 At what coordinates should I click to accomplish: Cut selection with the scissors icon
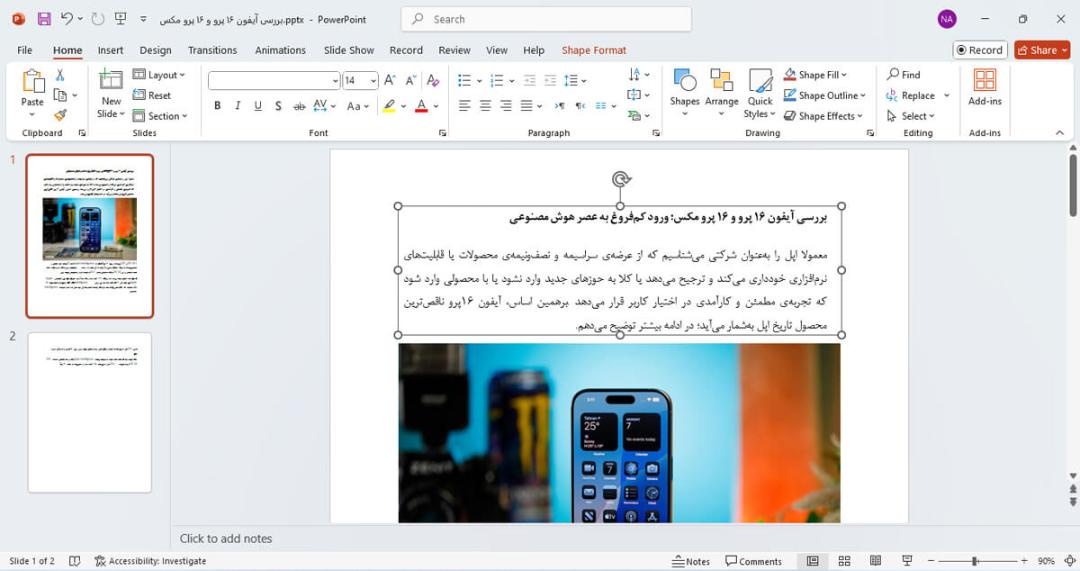click(60, 75)
